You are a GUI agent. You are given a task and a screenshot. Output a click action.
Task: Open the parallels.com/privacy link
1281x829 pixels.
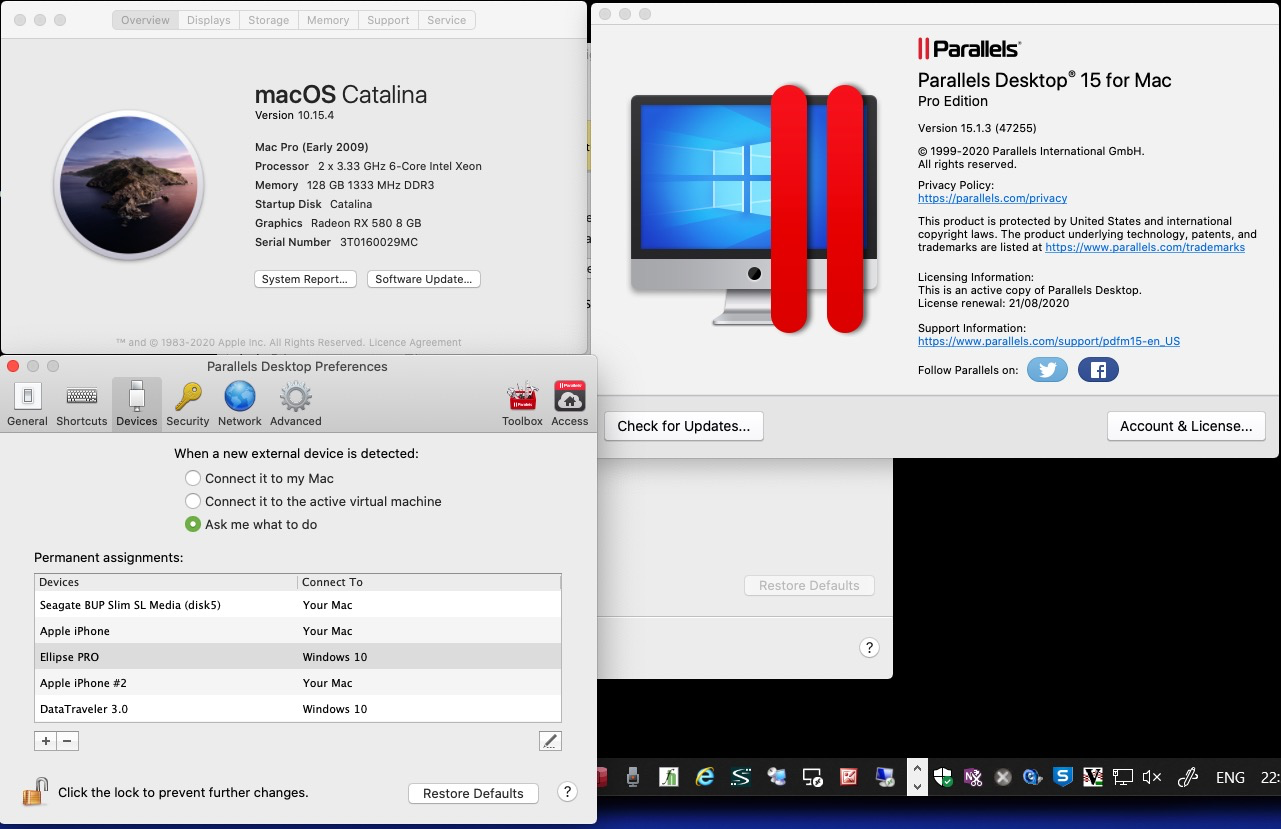[992, 198]
